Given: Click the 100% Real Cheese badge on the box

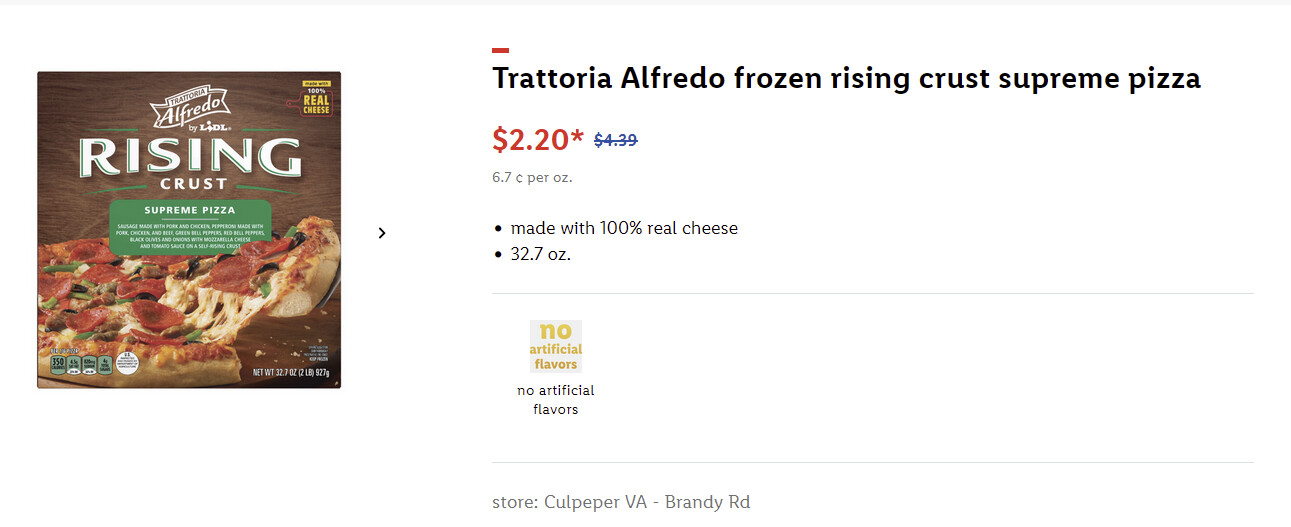Looking at the screenshot, I should pos(317,97).
